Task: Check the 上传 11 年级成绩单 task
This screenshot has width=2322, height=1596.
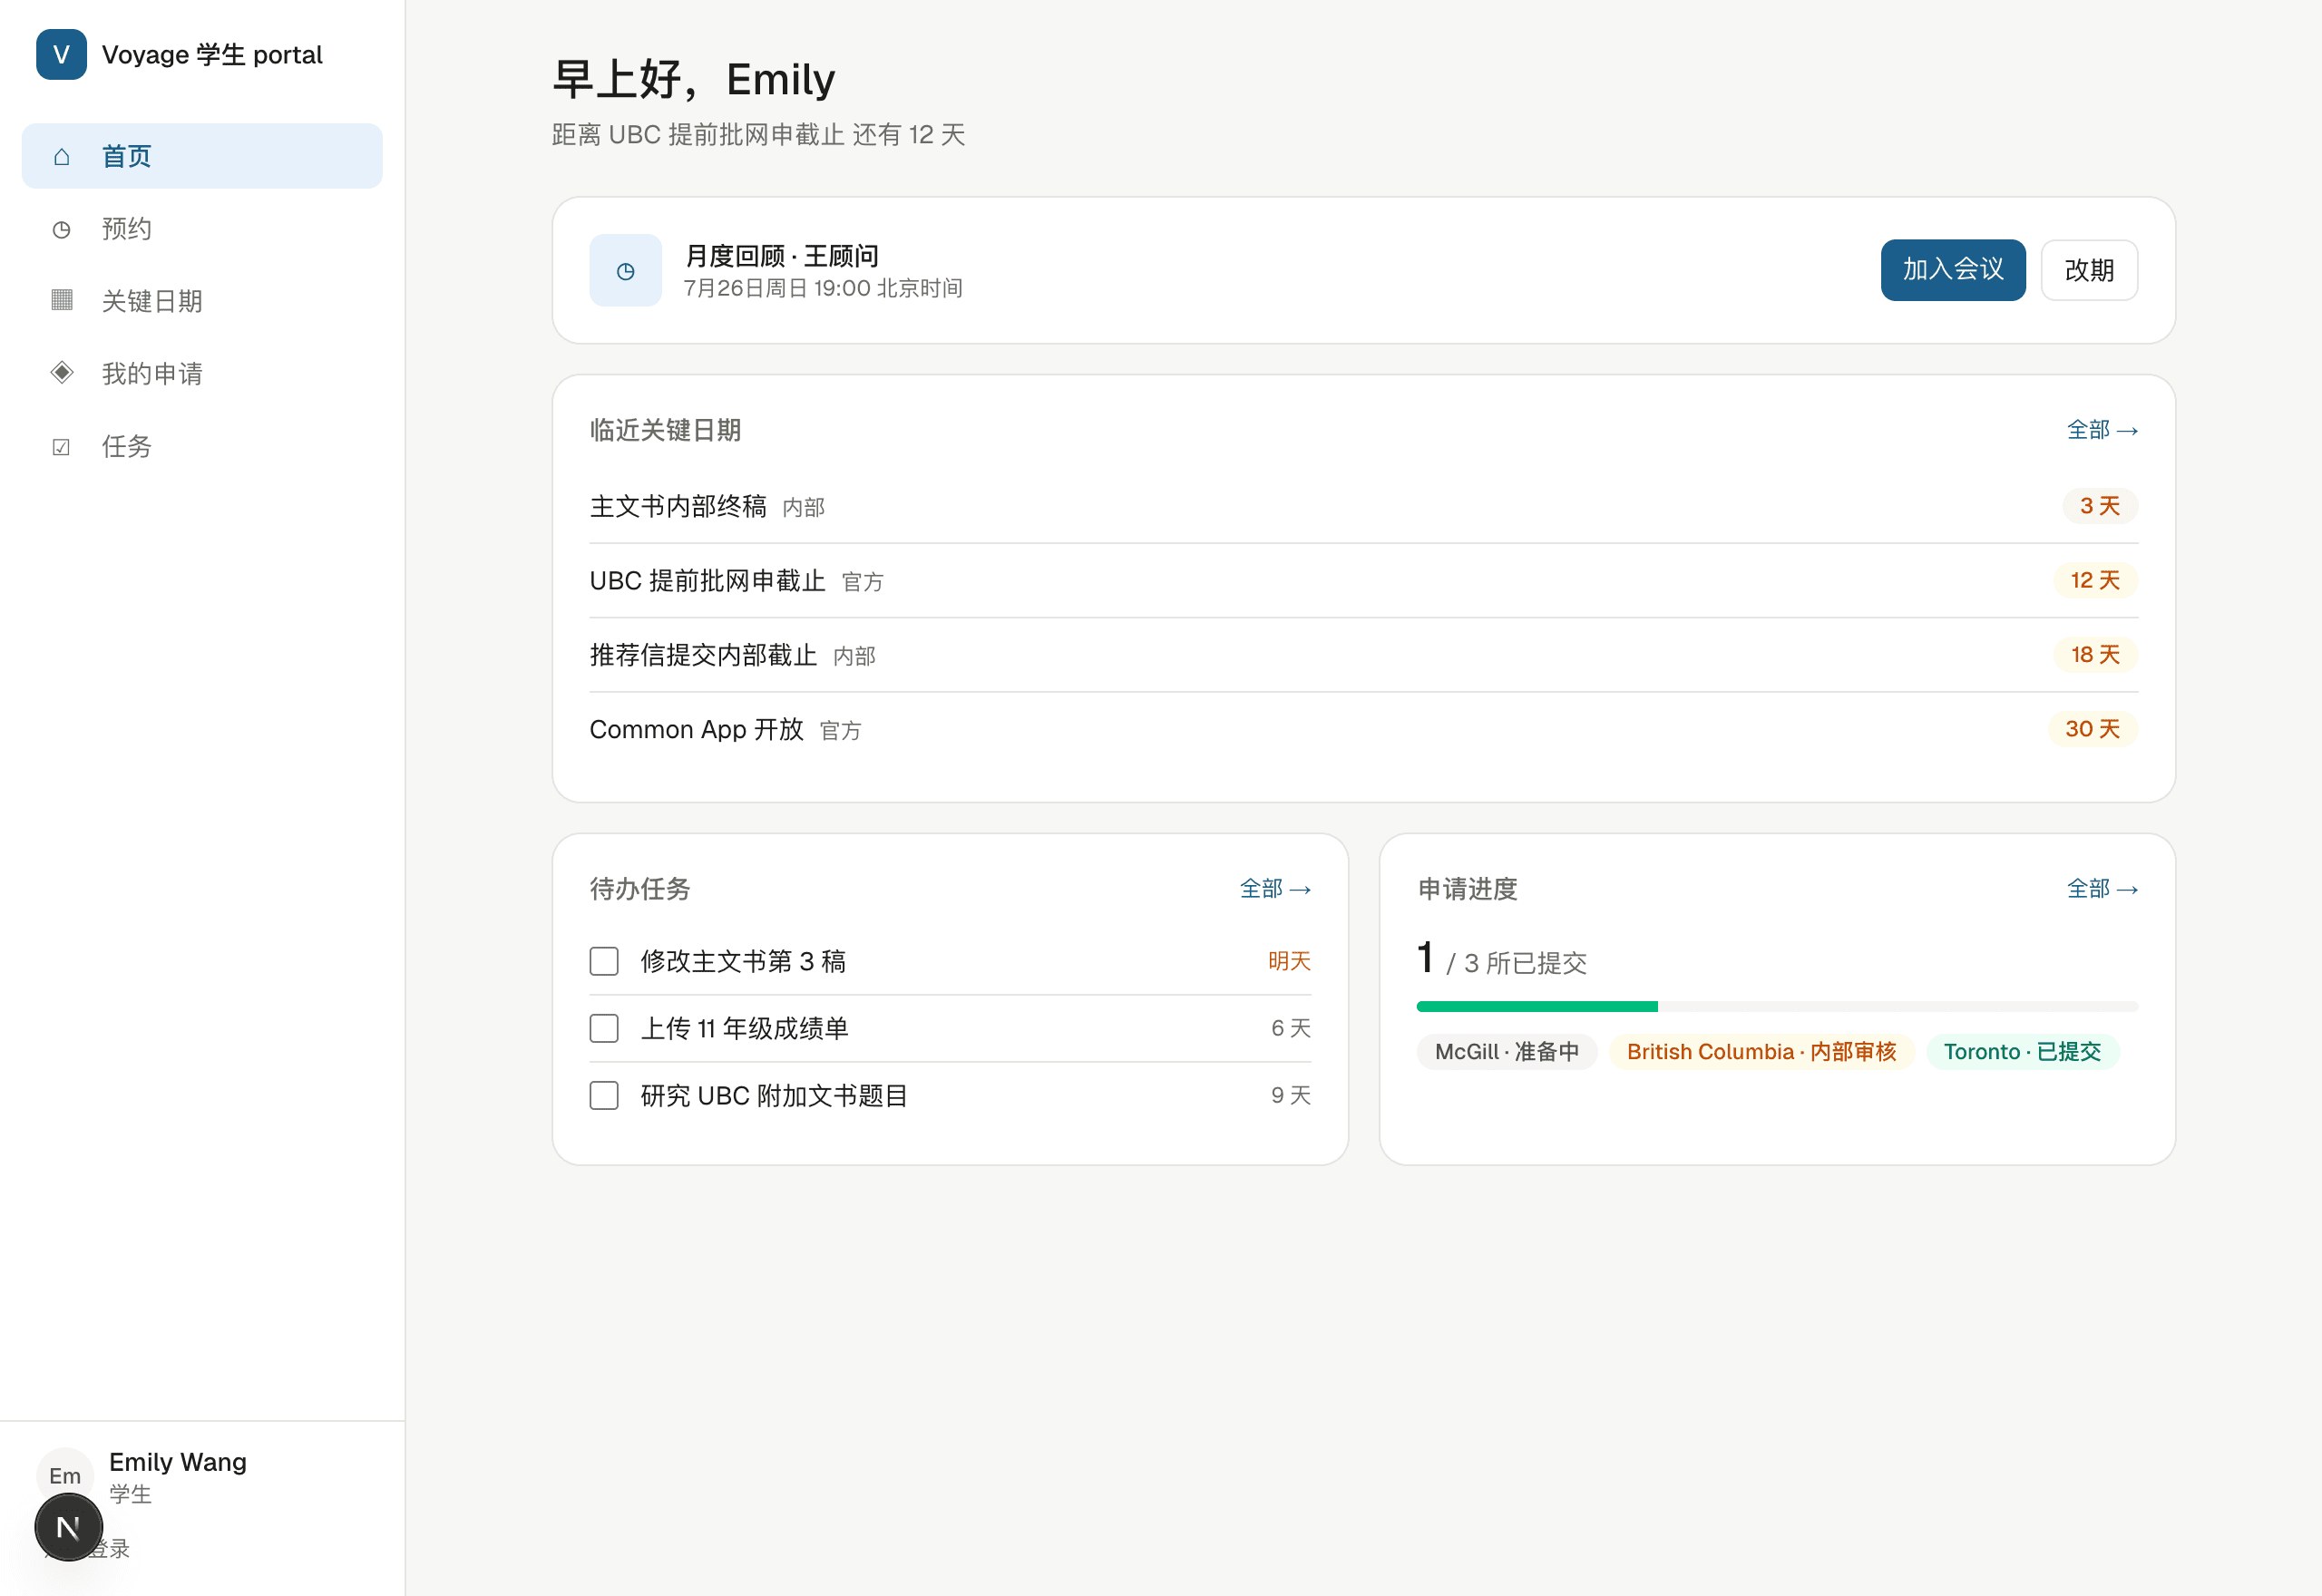Action: [x=604, y=1028]
